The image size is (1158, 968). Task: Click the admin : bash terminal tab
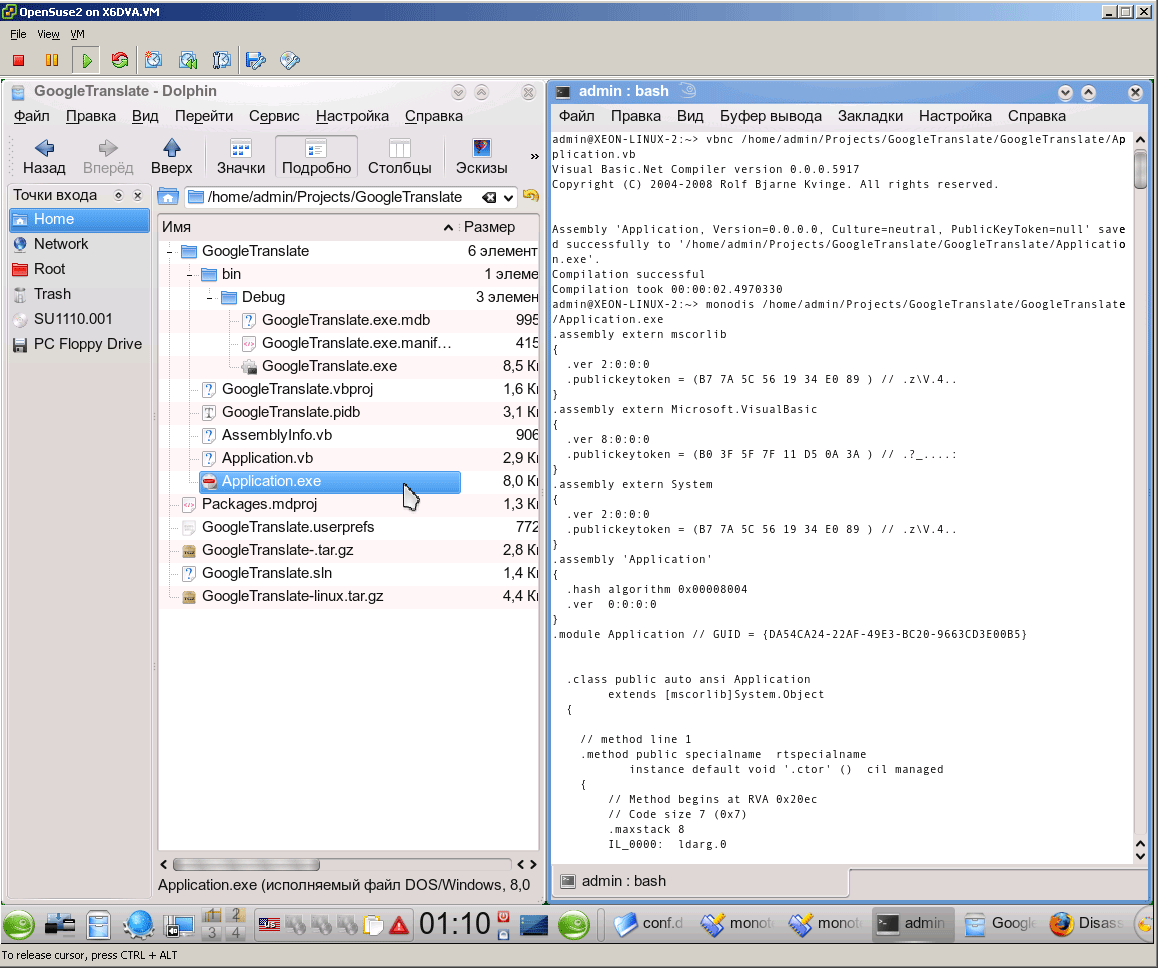[700, 882]
